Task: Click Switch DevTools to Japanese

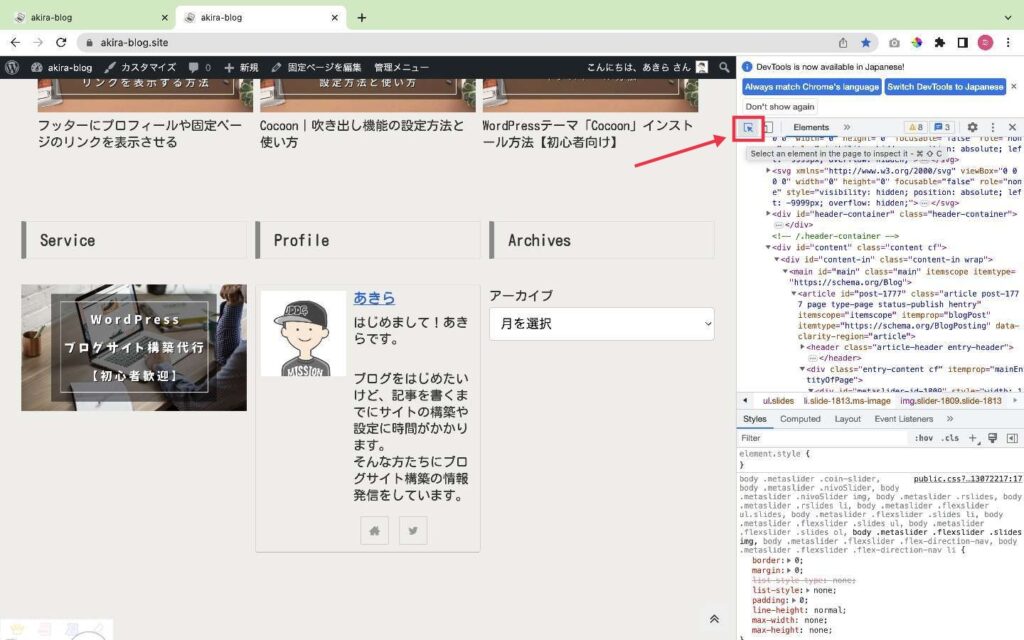Action: coord(945,87)
